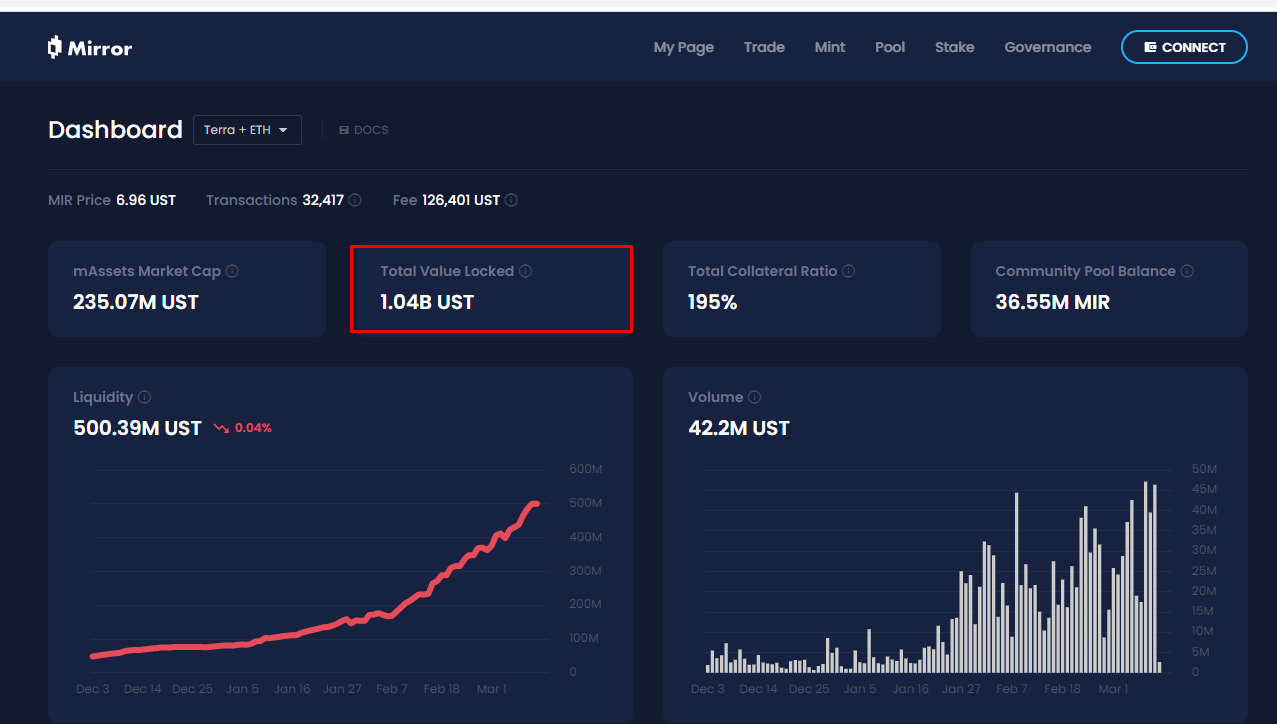Screen dimensions: 1277x724
Task: Click the 235.07M UST market cap value
Action: point(136,302)
